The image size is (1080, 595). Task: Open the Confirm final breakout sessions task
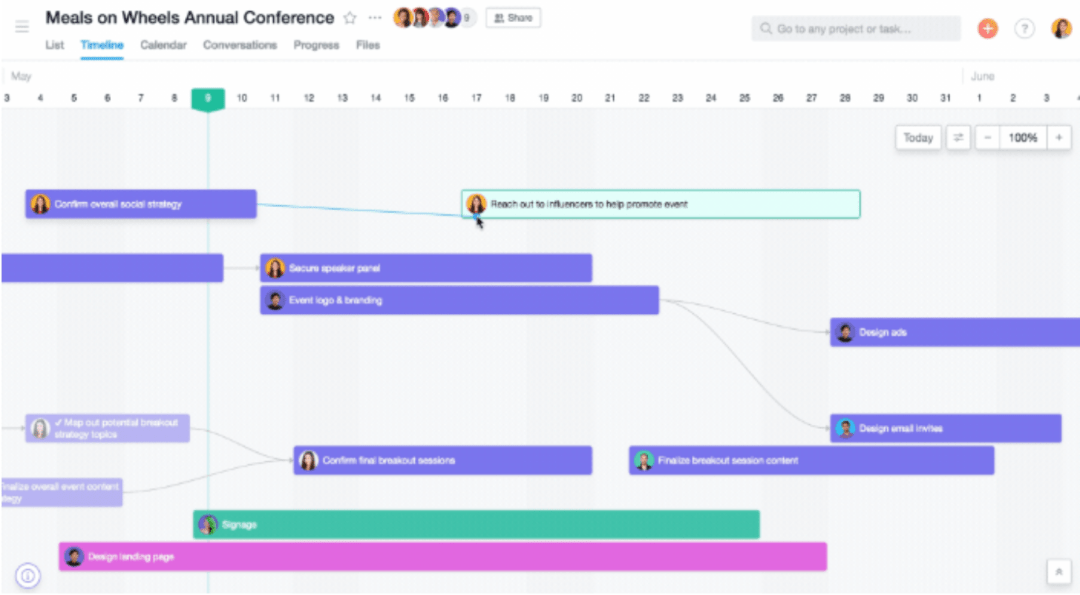click(x=443, y=461)
